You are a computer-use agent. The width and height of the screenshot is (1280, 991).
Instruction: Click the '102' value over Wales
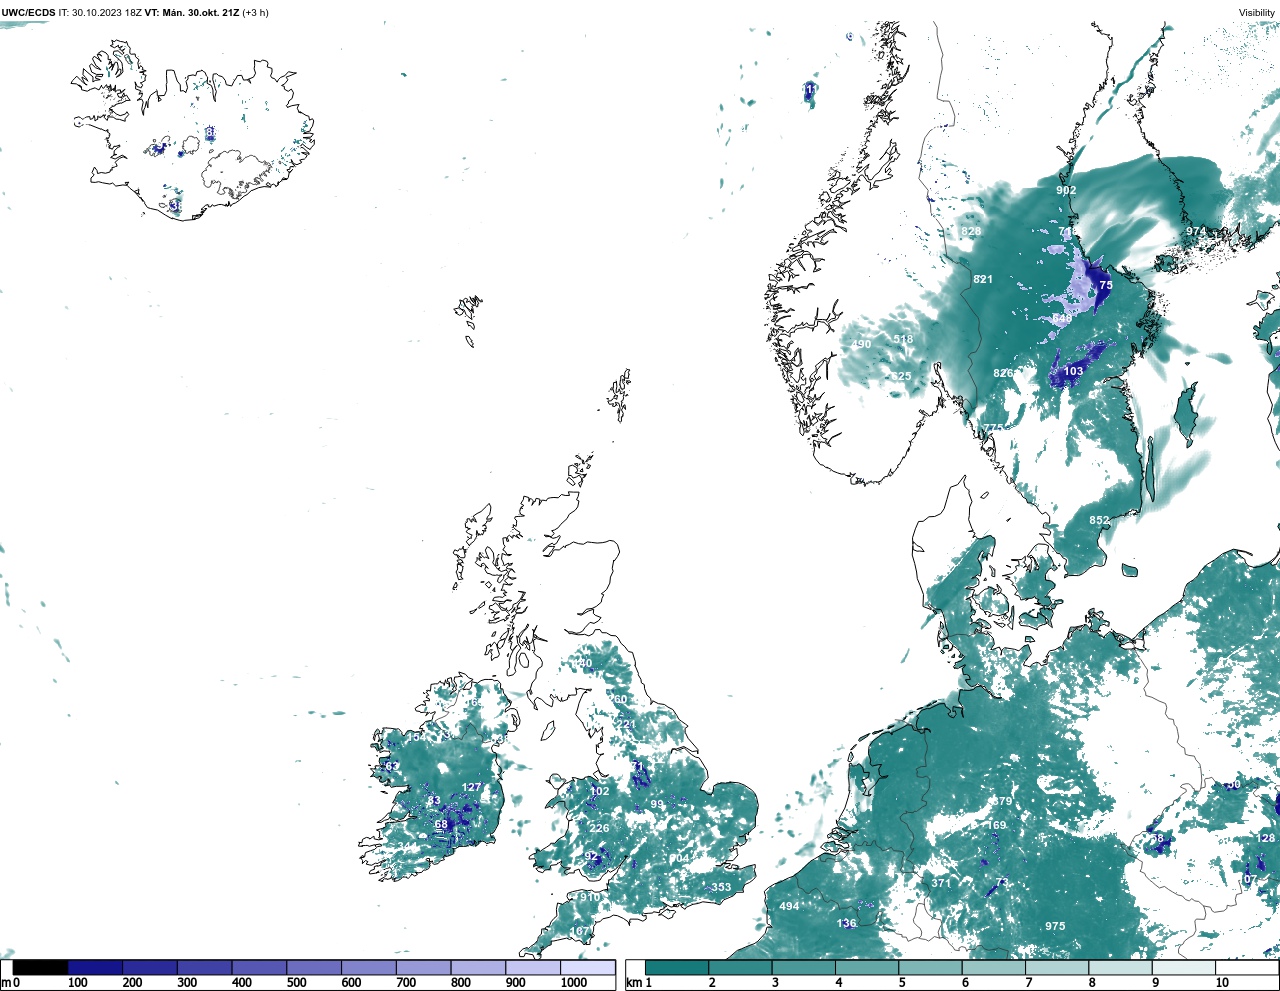click(x=599, y=791)
